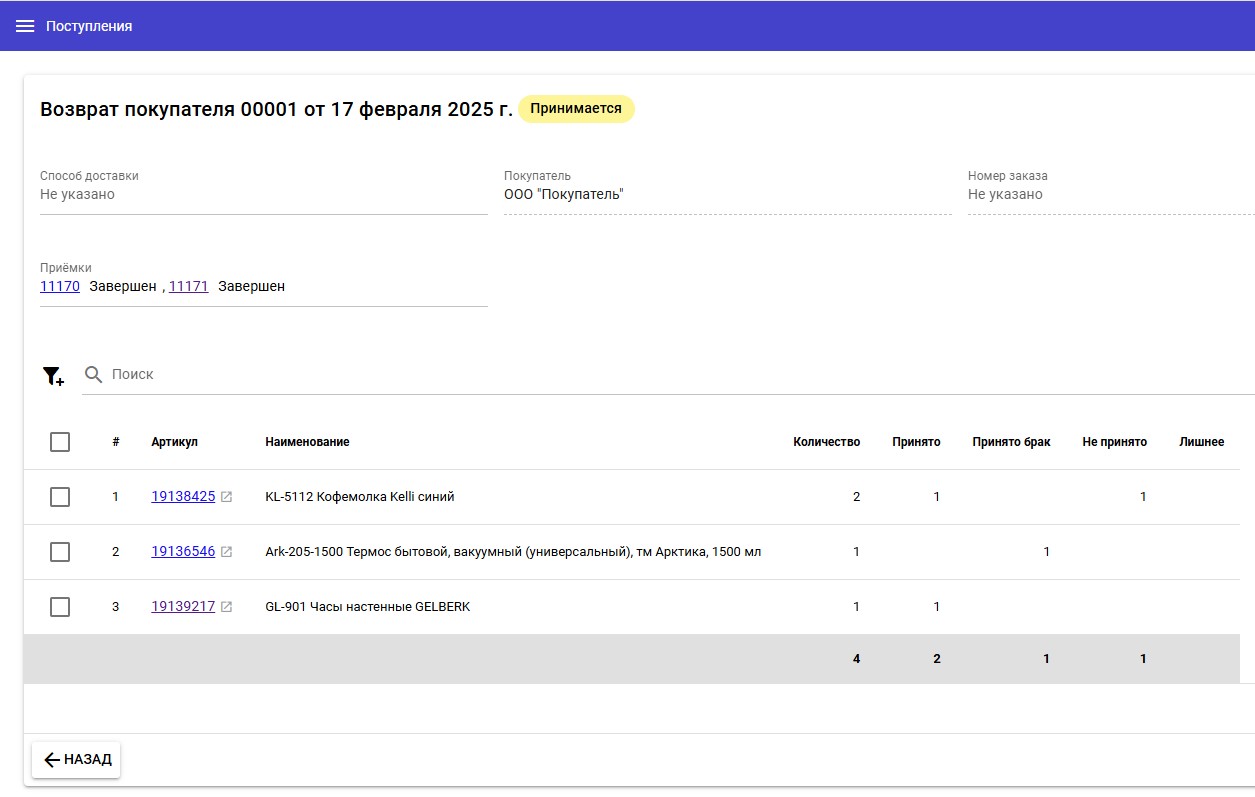The image size is (1255, 797).
Task: Click the add filter icon
Action: coord(53,376)
